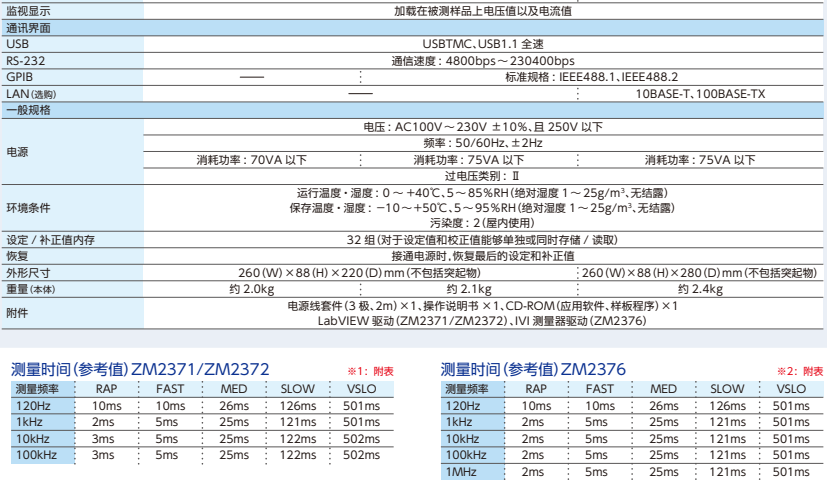Viewport: 827px width, 487px height.
Task: Click the LAN (选购) row label
Action: click(x=33, y=93)
